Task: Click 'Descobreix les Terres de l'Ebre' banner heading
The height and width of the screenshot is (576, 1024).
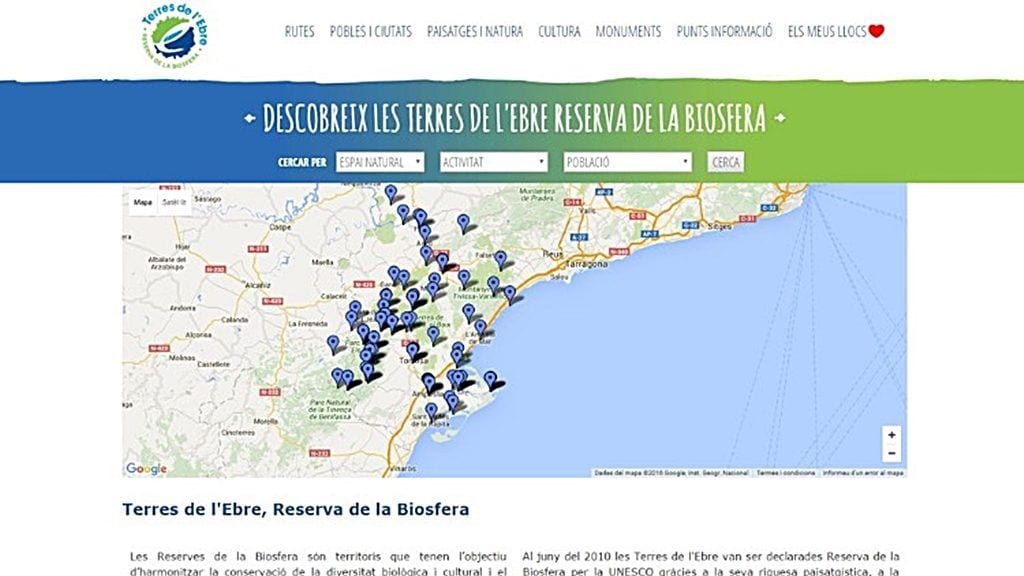Action: [x=514, y=118]
